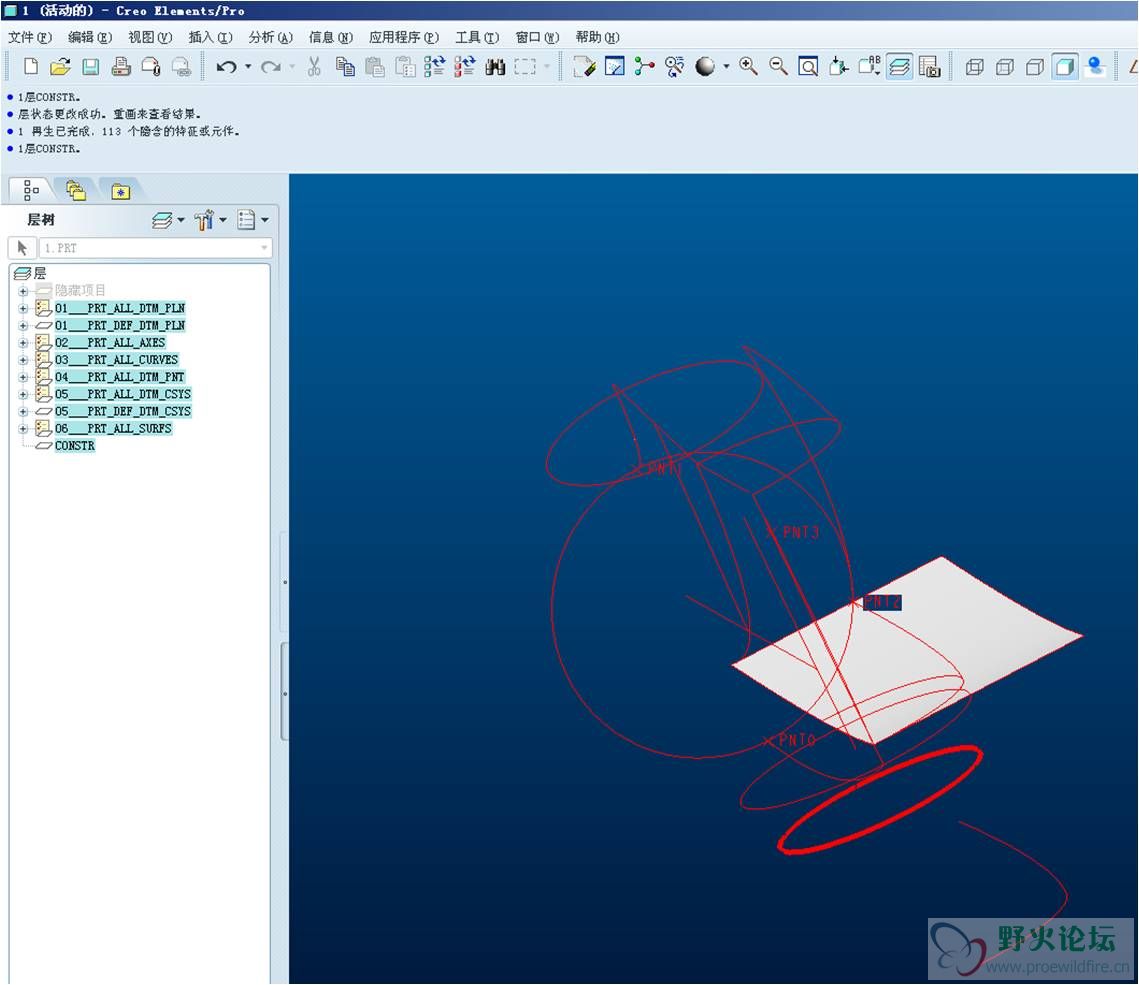Image resolution: width=1139 pixels, height=985 pixels.
Task: Expand the 02___PRT_ALL_AXES layer
Action: tap(23, 343)
